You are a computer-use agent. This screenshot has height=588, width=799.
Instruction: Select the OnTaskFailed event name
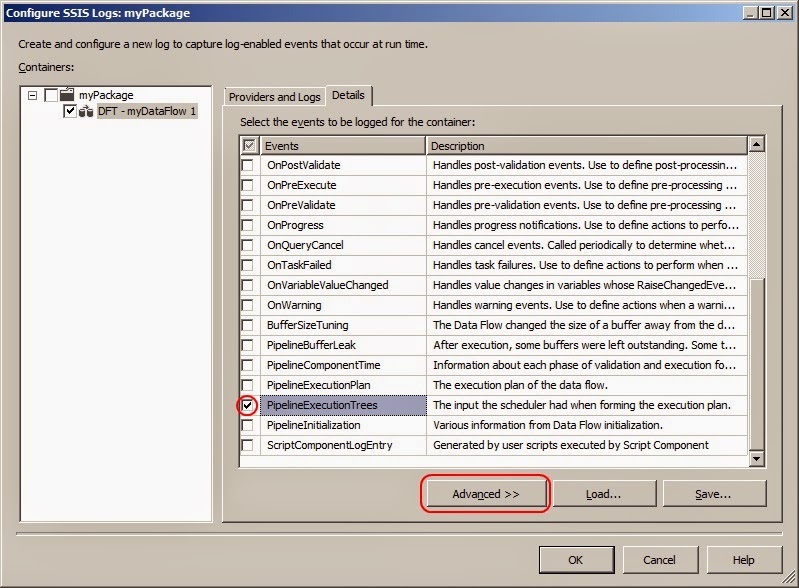pos(299,265)
